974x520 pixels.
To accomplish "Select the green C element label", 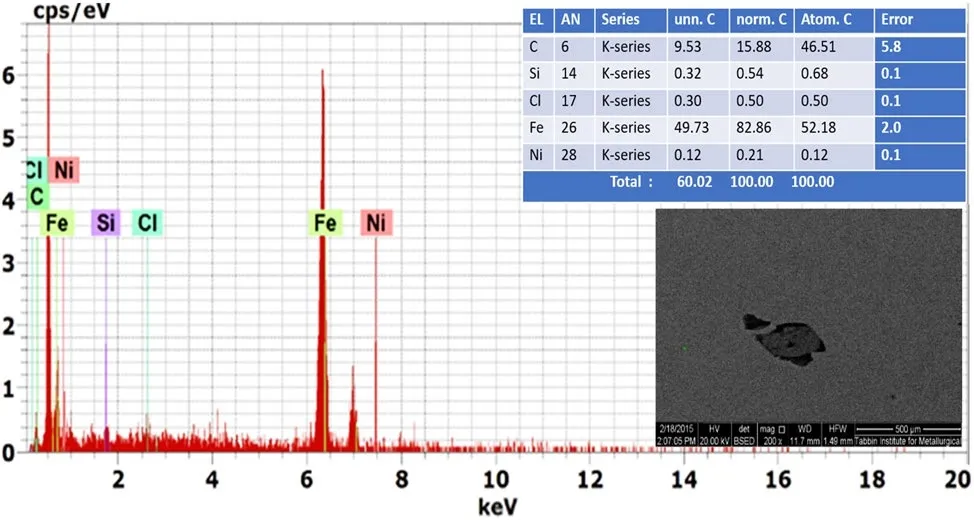I will (36, 196).
